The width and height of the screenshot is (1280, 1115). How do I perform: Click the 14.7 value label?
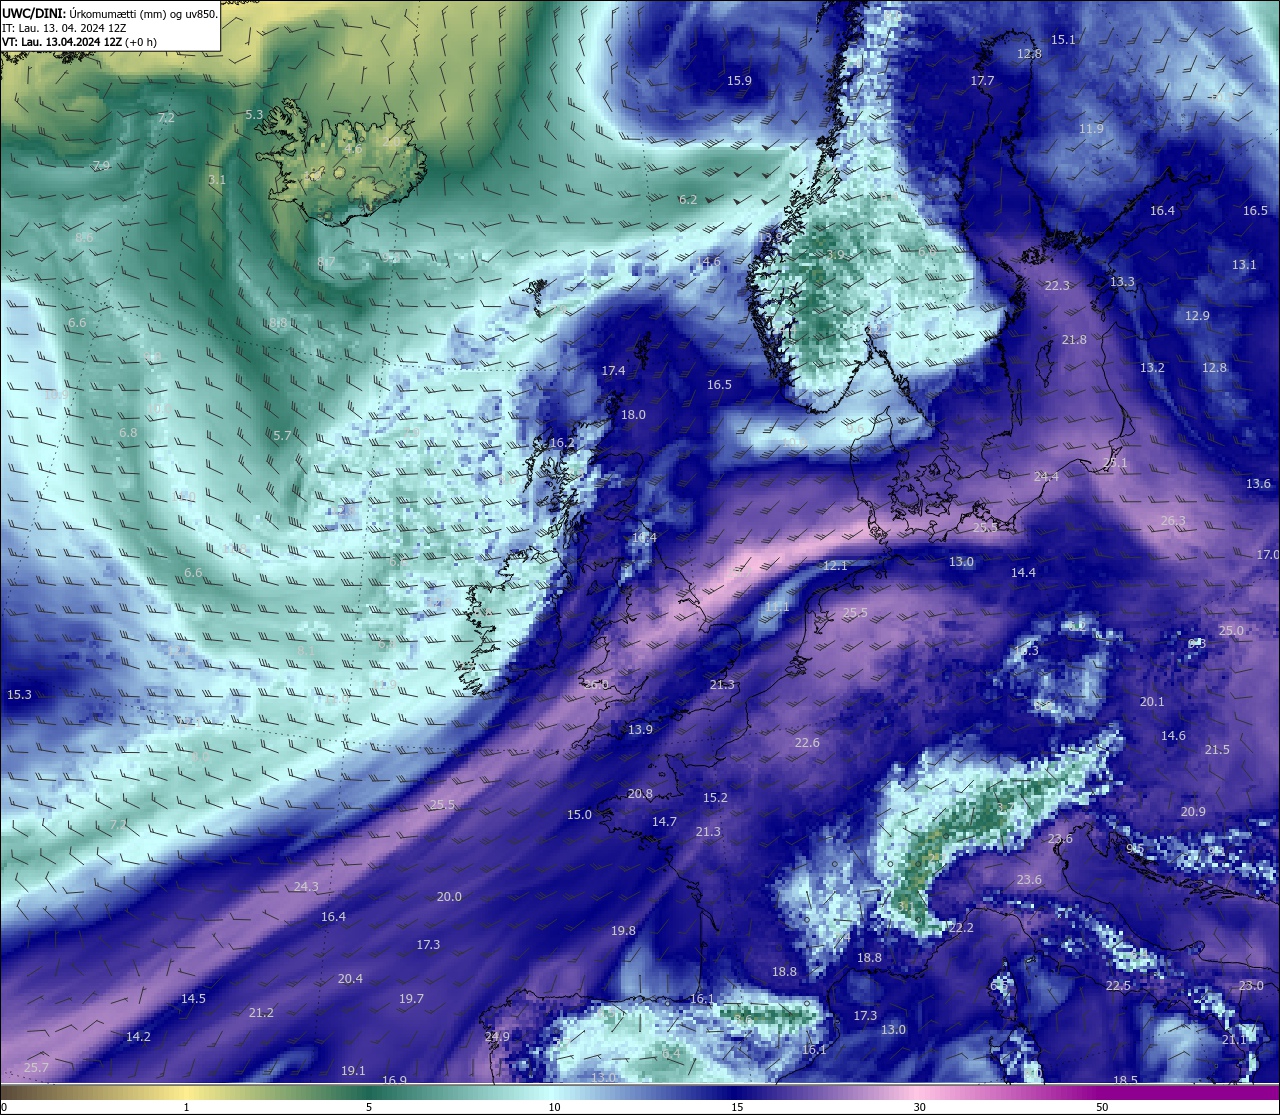(664, 822)
